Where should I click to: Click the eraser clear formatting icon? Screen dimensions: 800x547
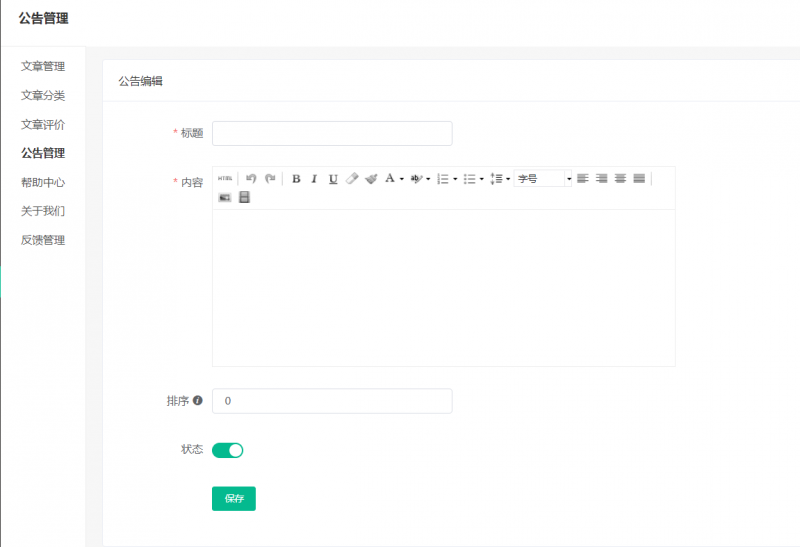(x=352, y=179)
